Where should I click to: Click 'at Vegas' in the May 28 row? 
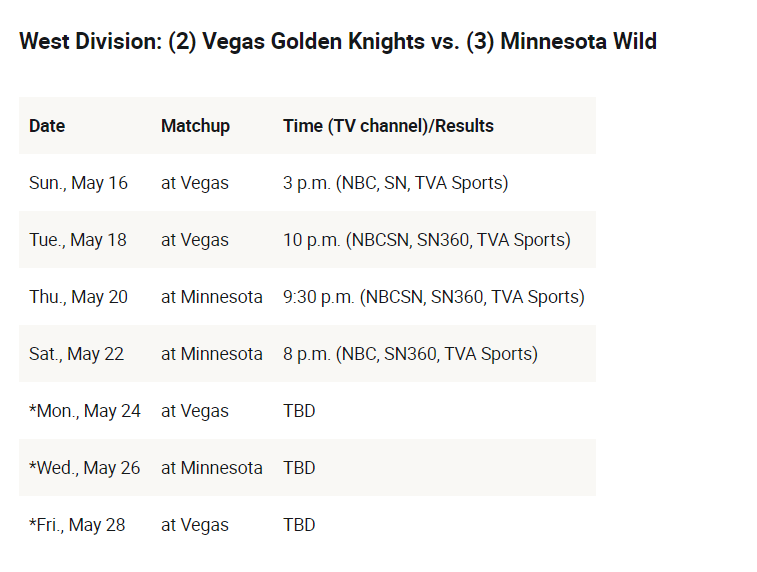pos(195,525)
